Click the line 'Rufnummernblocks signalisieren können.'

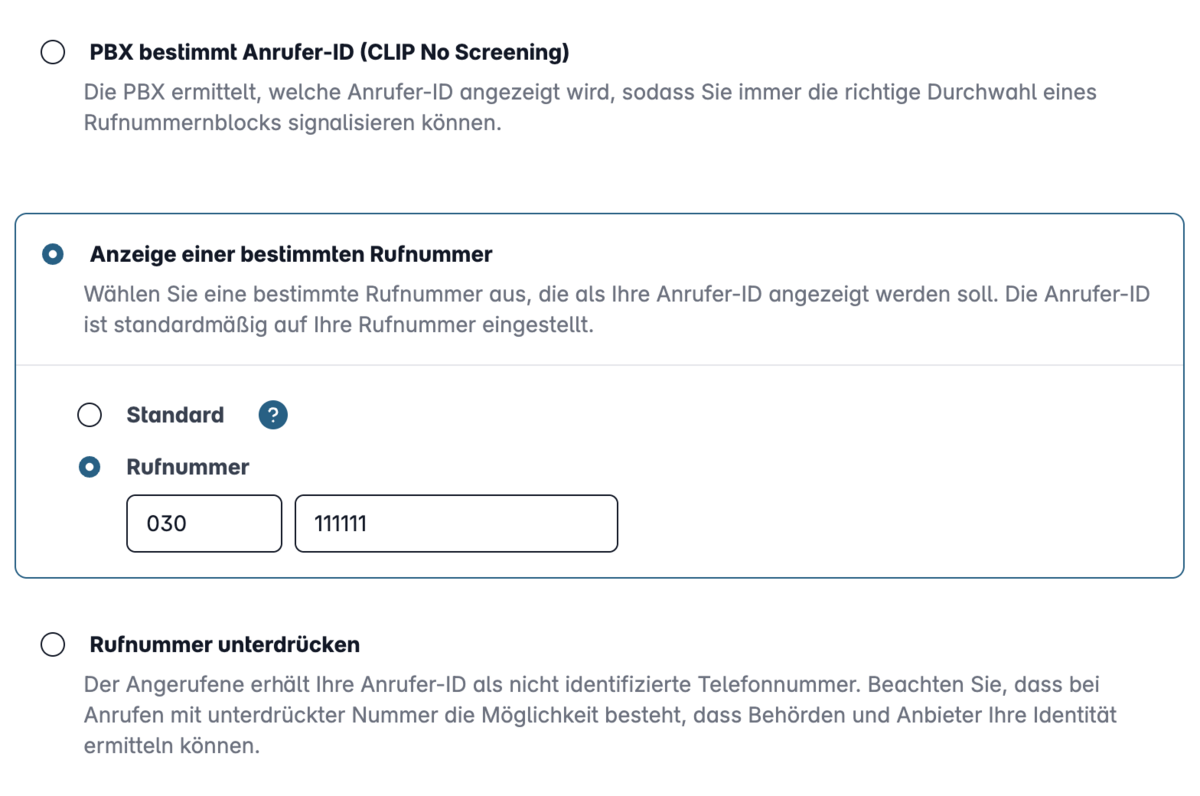(292, 125)
